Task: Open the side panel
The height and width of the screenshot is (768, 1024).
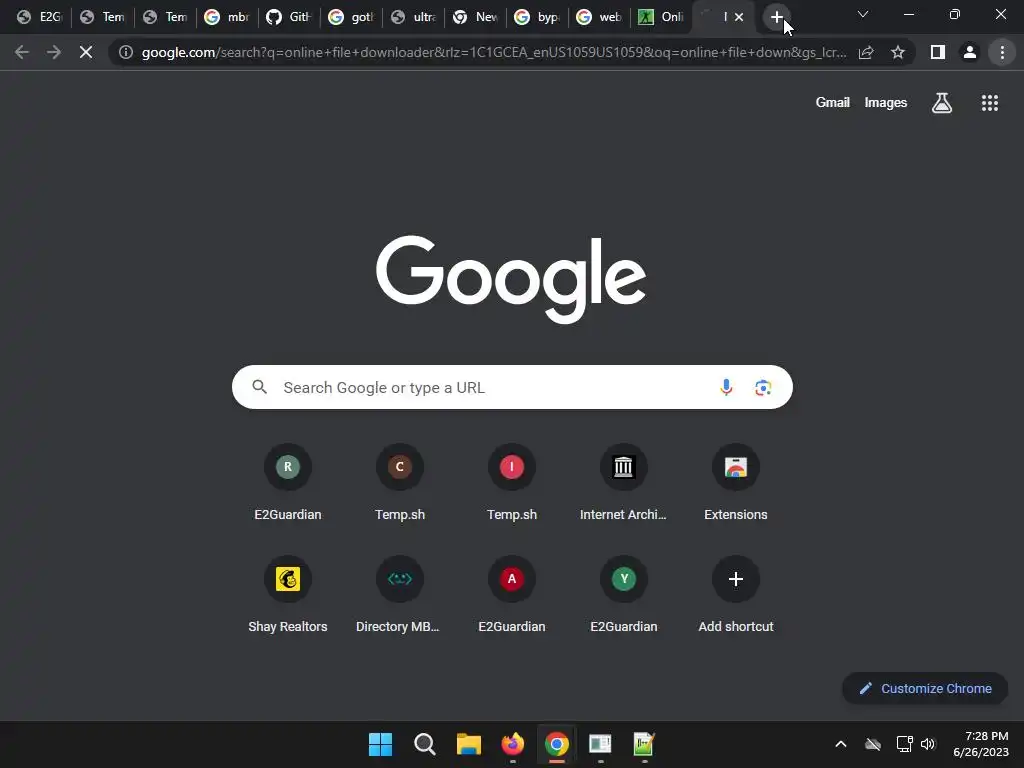Action: coord(938,52)
